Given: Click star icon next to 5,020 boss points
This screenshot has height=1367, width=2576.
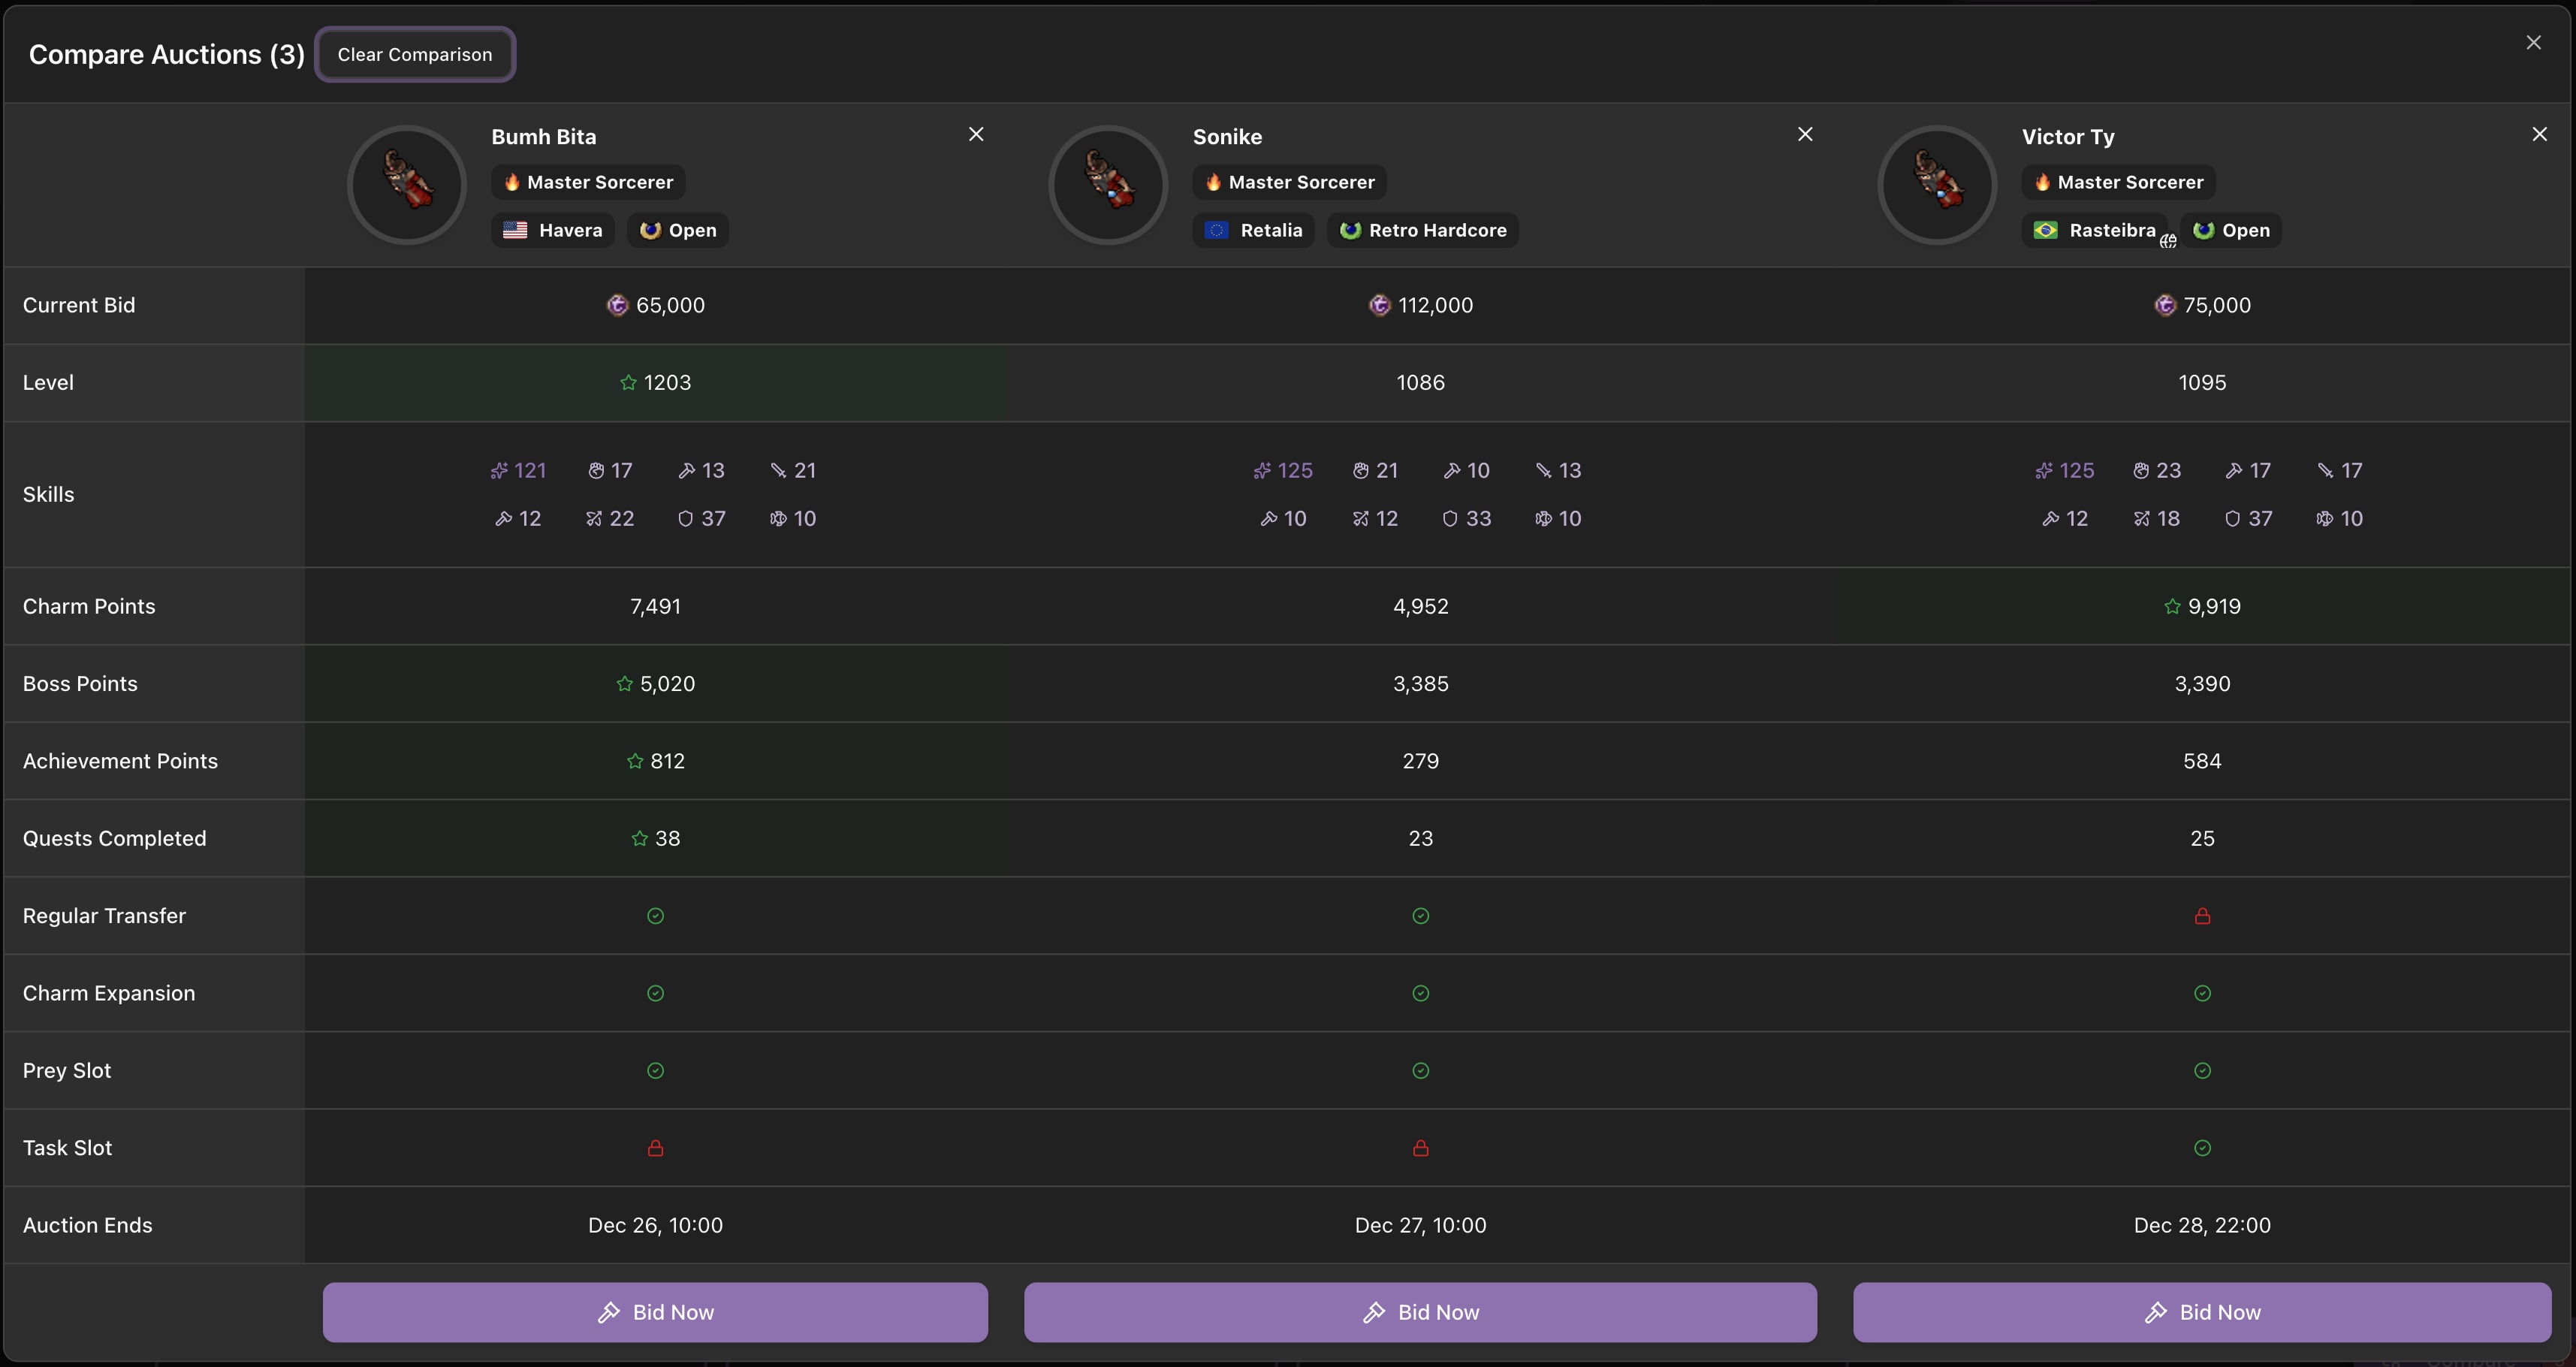Looking at the screenshot, I should pyautogui.click(x=624, y=684).
